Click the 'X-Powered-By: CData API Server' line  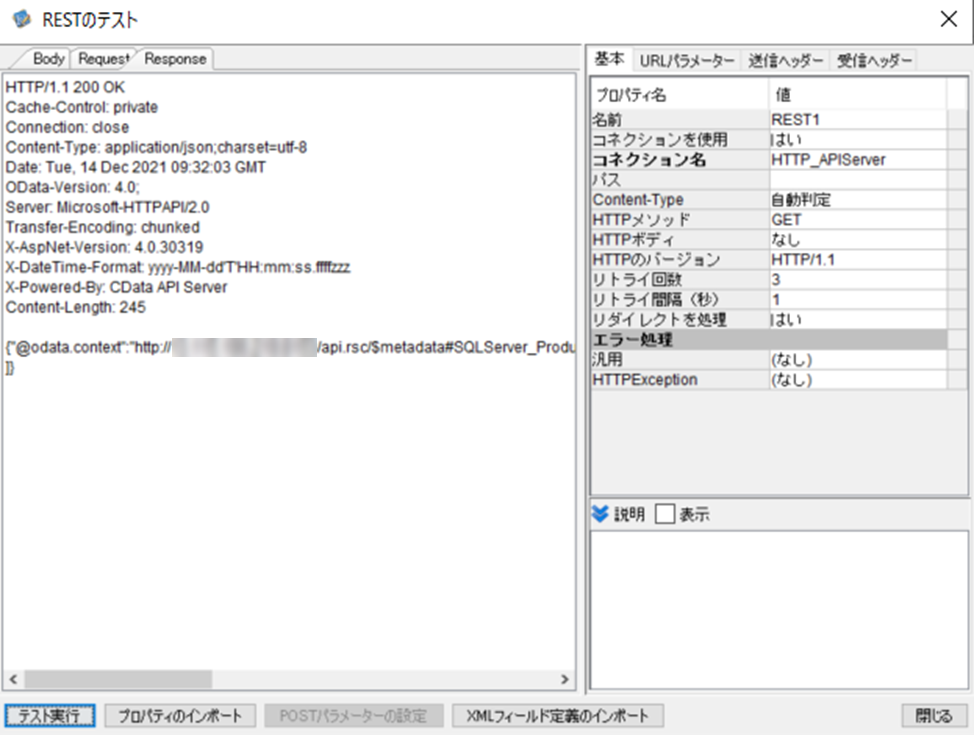pos(116,287)
